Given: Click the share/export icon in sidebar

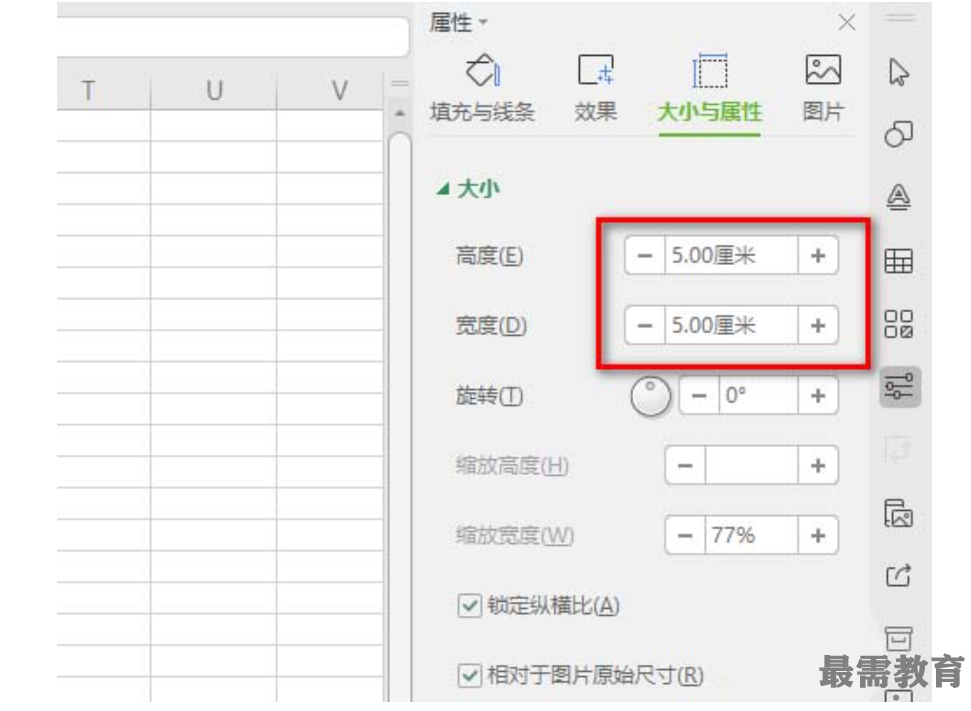Looking at the screenshot, I should [x=899, y=576].
